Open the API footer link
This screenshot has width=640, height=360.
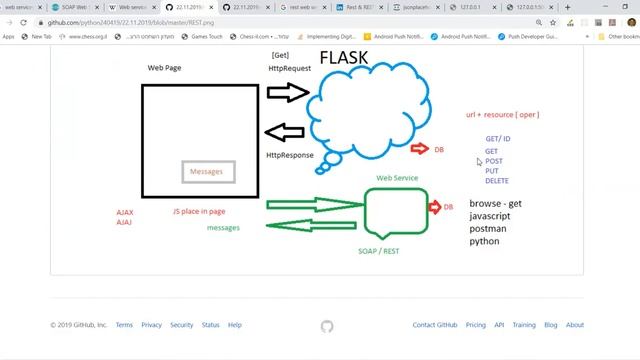499,325
